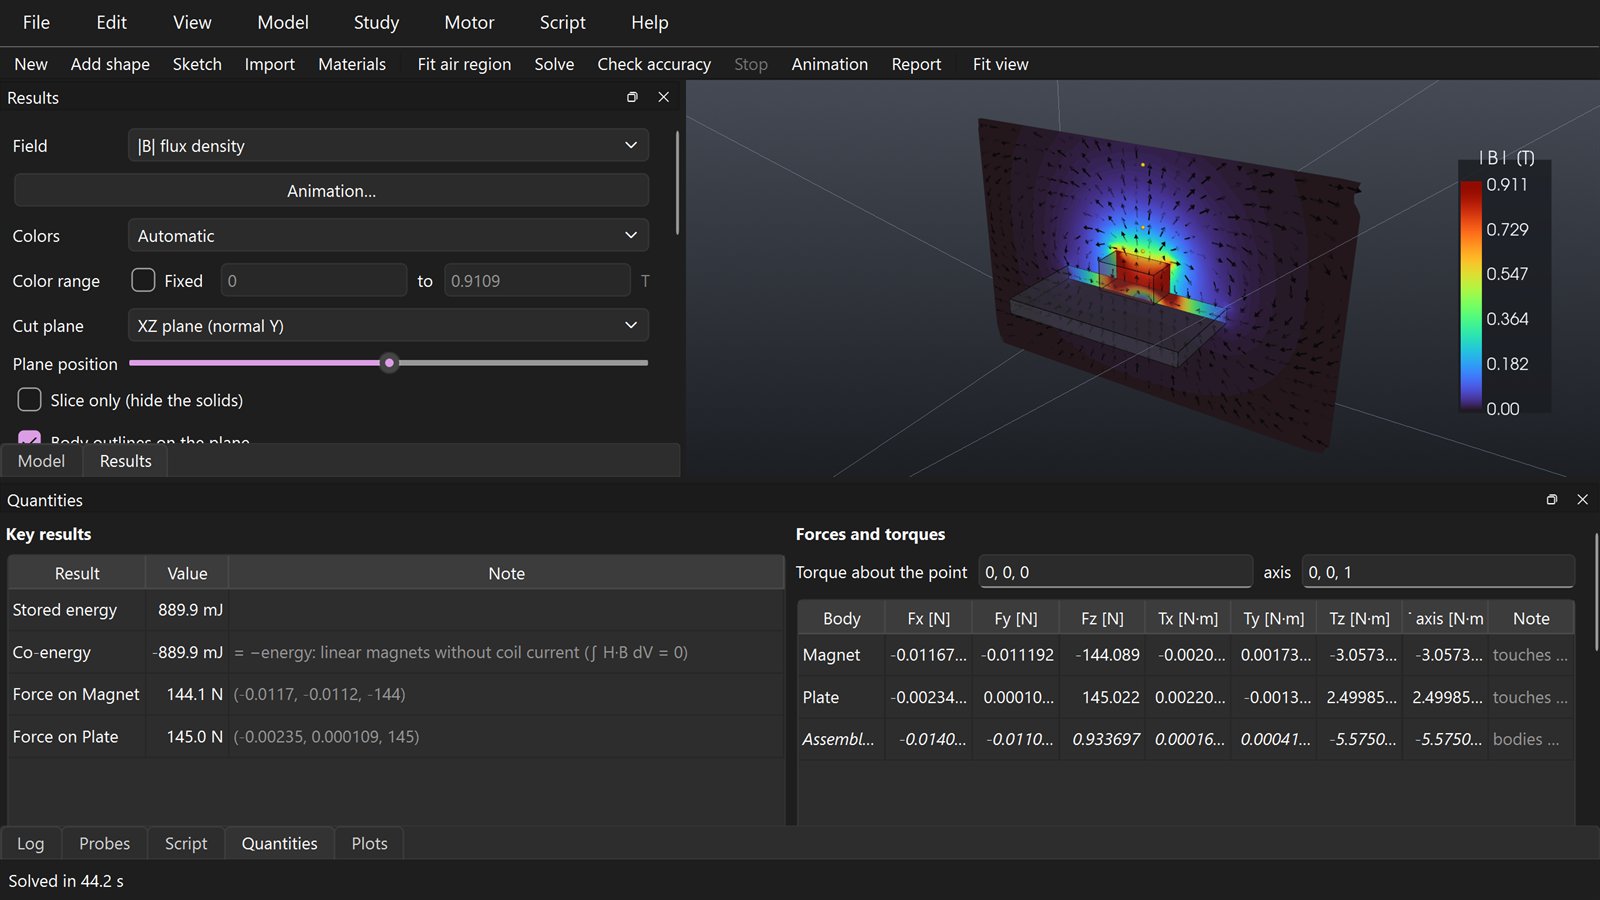This screenshot has width=1600, height=900.
Task: Open Materials from the toolbar
Action: [352, 64]
